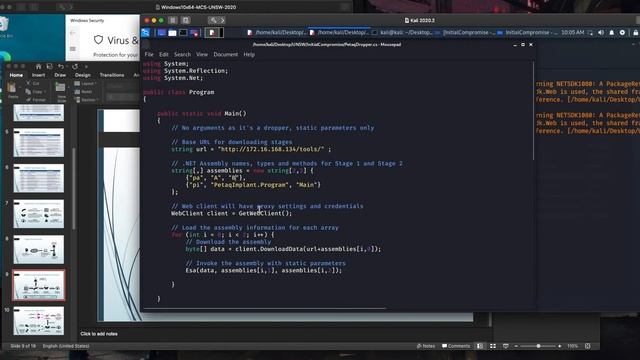Click the code text "PetaqImplant.Program"

(249, 185)
